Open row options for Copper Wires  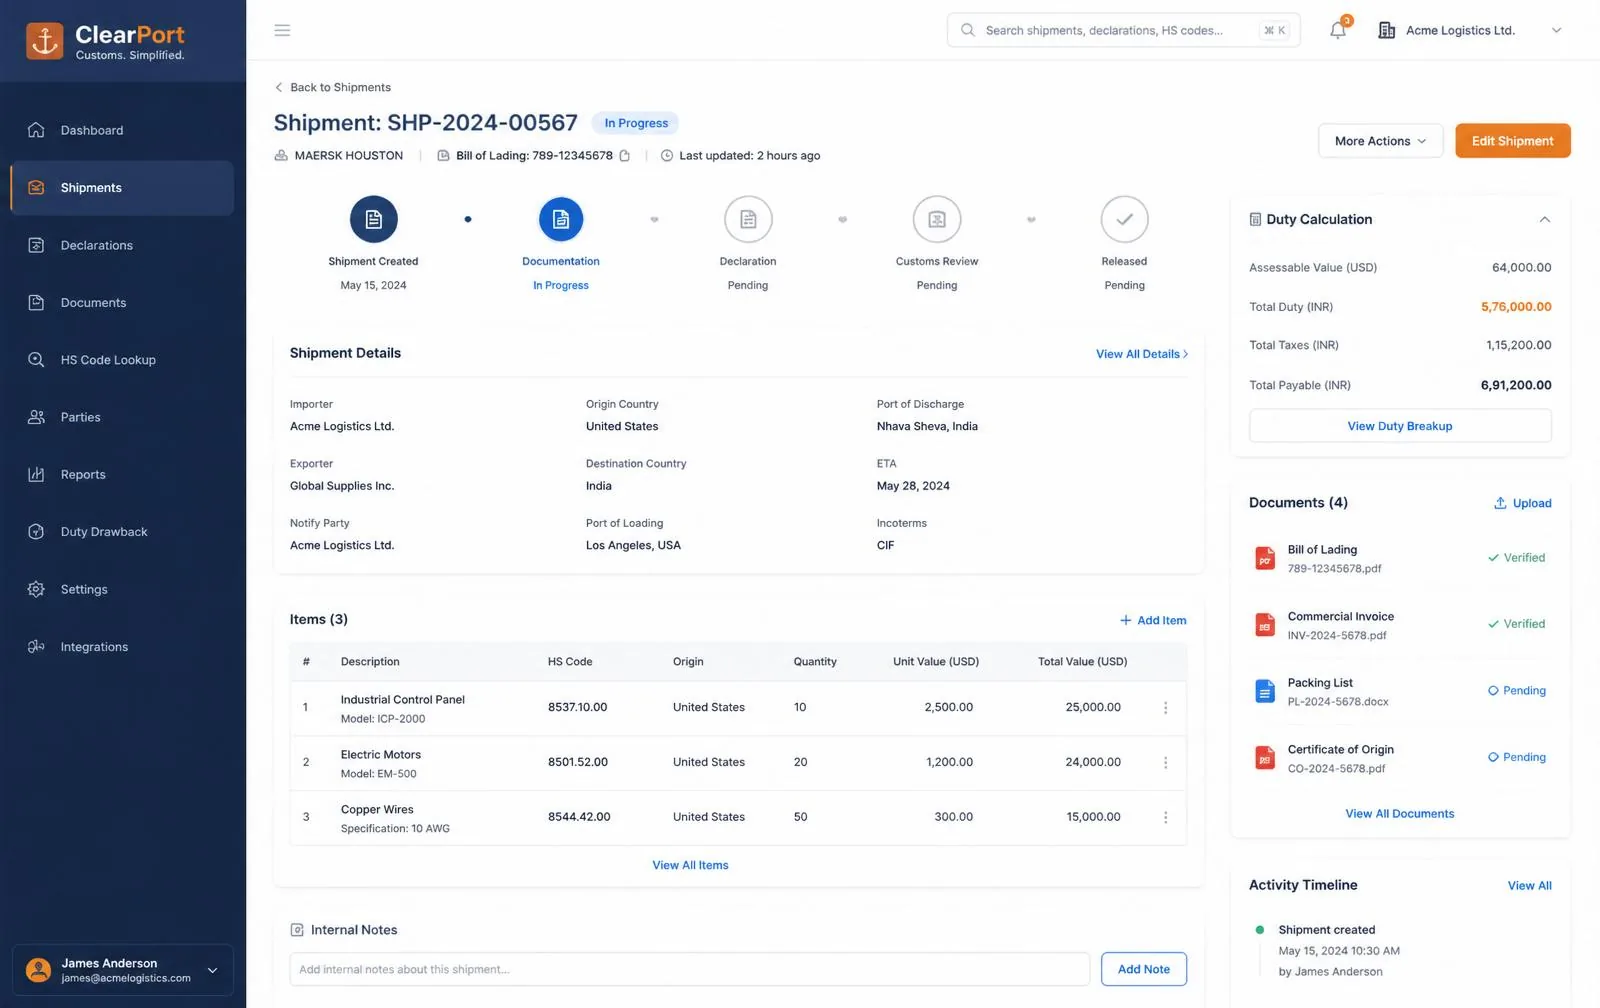(1165, 818)
